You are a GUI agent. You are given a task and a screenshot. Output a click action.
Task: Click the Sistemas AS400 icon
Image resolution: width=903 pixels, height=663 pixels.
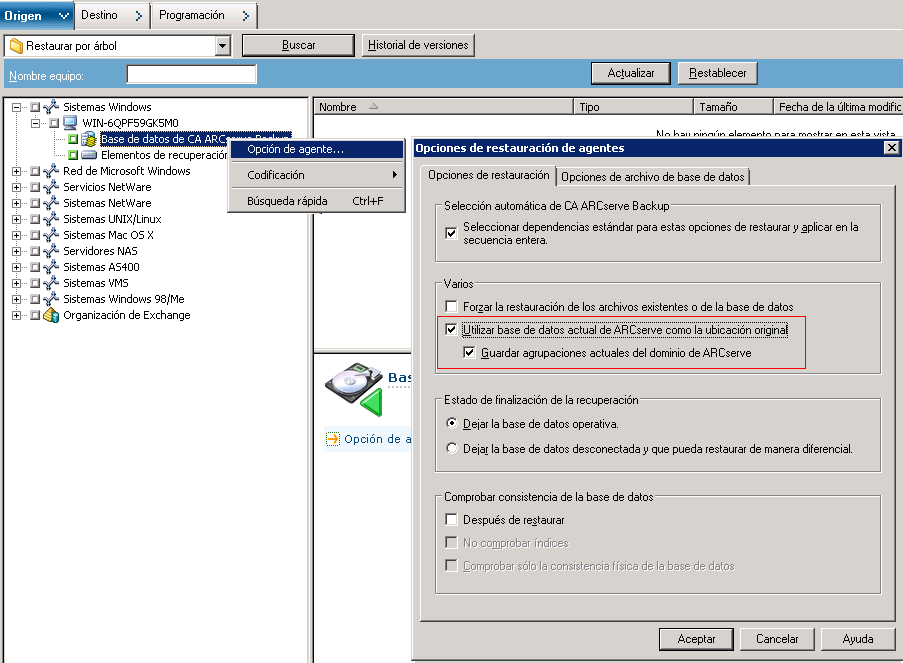click(x=51, y=267)
